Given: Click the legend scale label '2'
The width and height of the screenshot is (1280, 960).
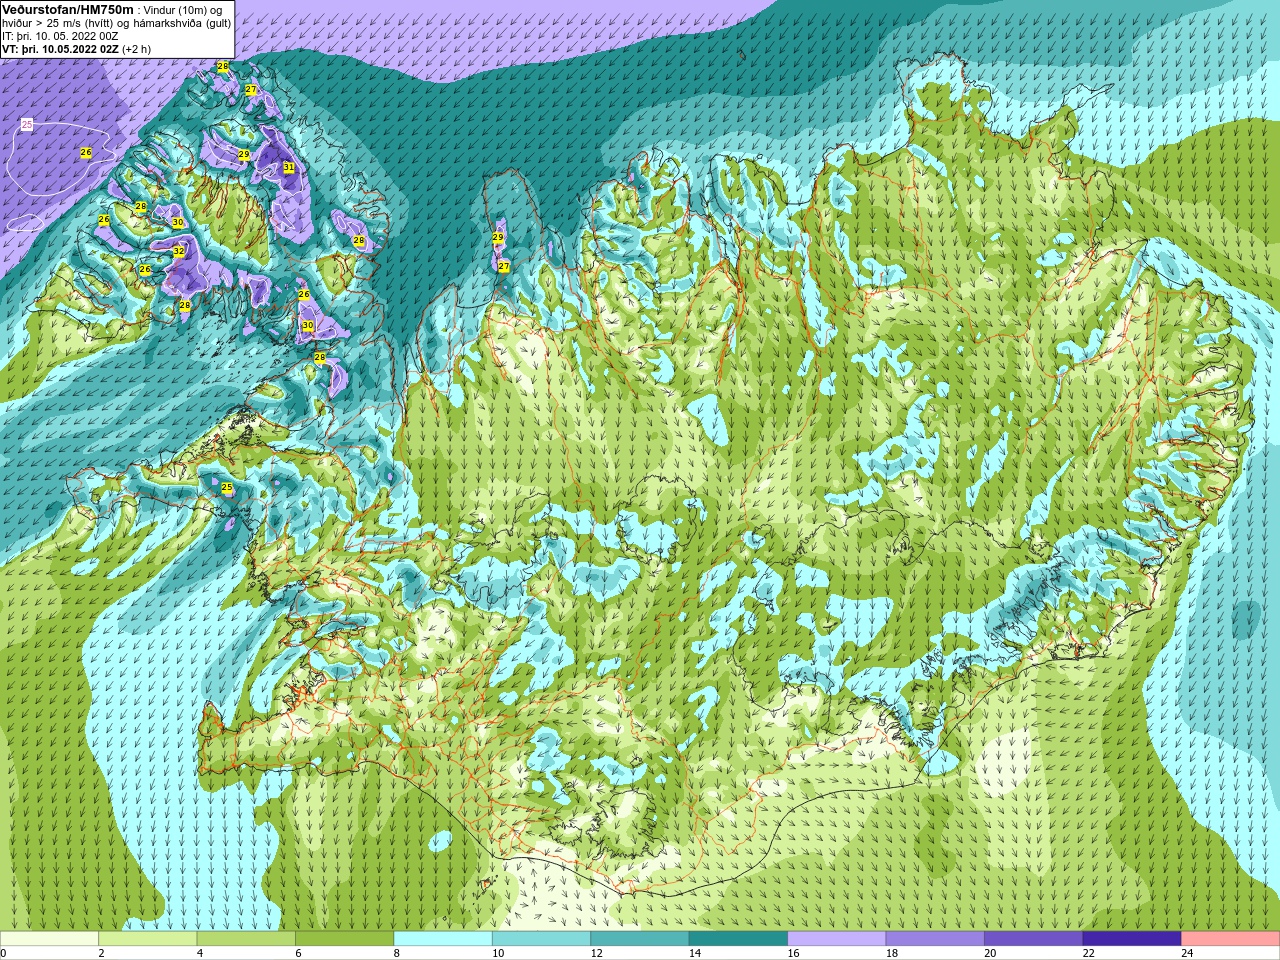Looking at the screenshot, I should [101, 953].
